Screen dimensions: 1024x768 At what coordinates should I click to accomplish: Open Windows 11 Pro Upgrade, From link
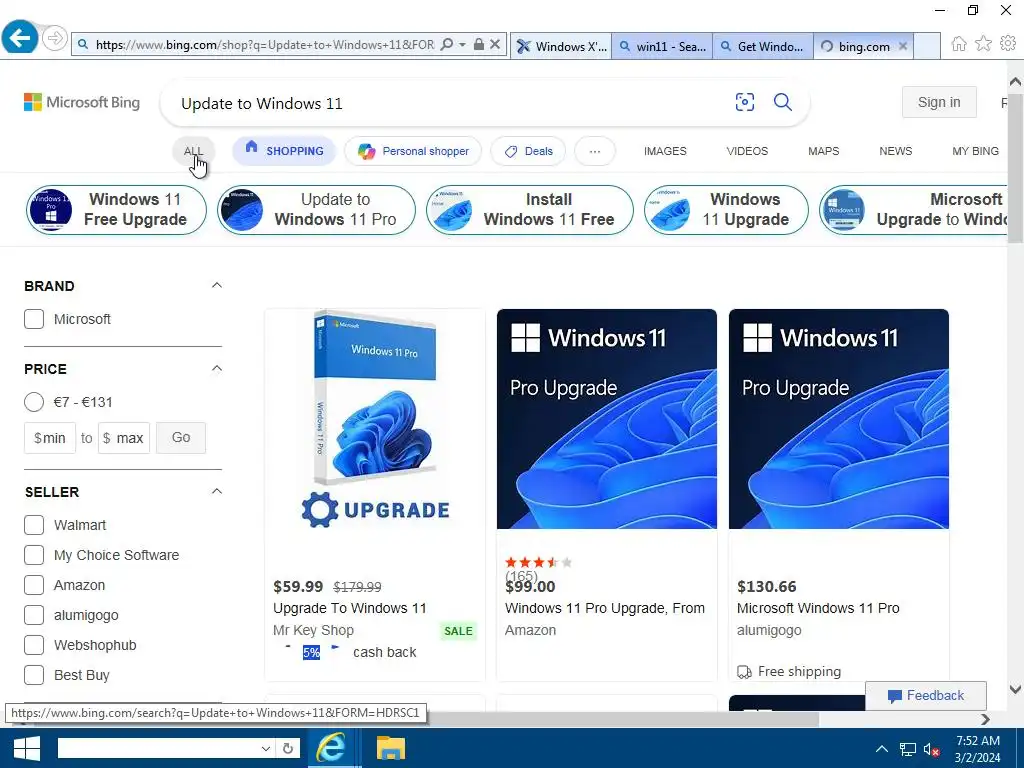pyautogui.click(x=605, y=608)
